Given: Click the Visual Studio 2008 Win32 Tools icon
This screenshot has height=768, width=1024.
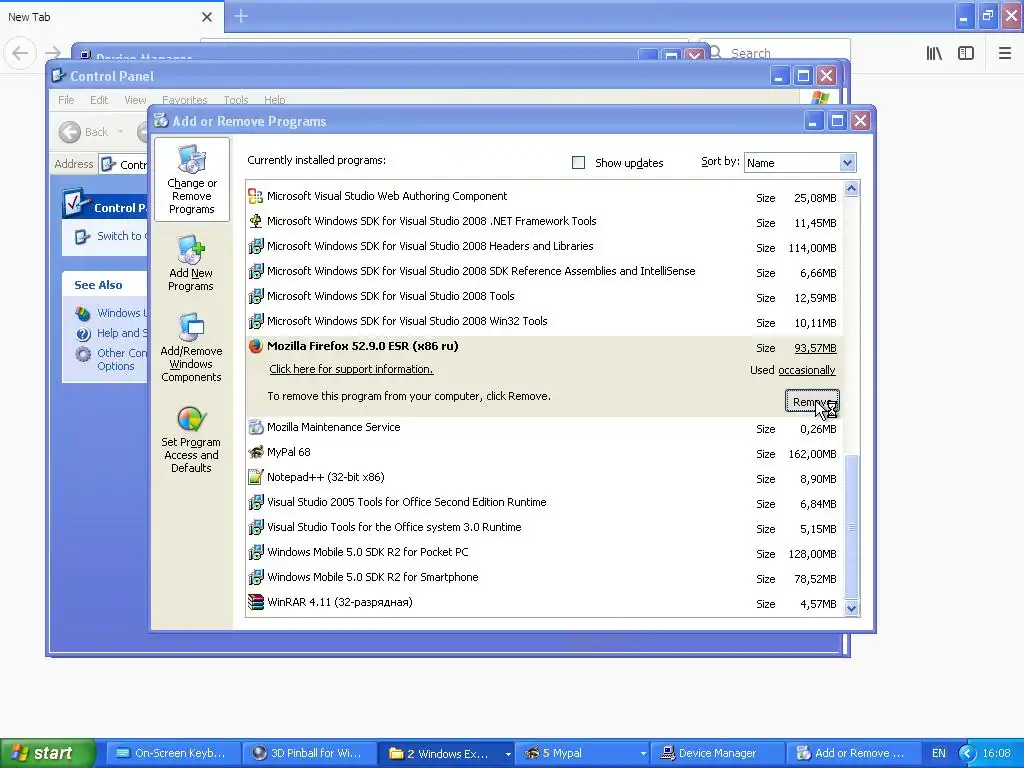Looking at the screenshot, I should pos(256,321).
